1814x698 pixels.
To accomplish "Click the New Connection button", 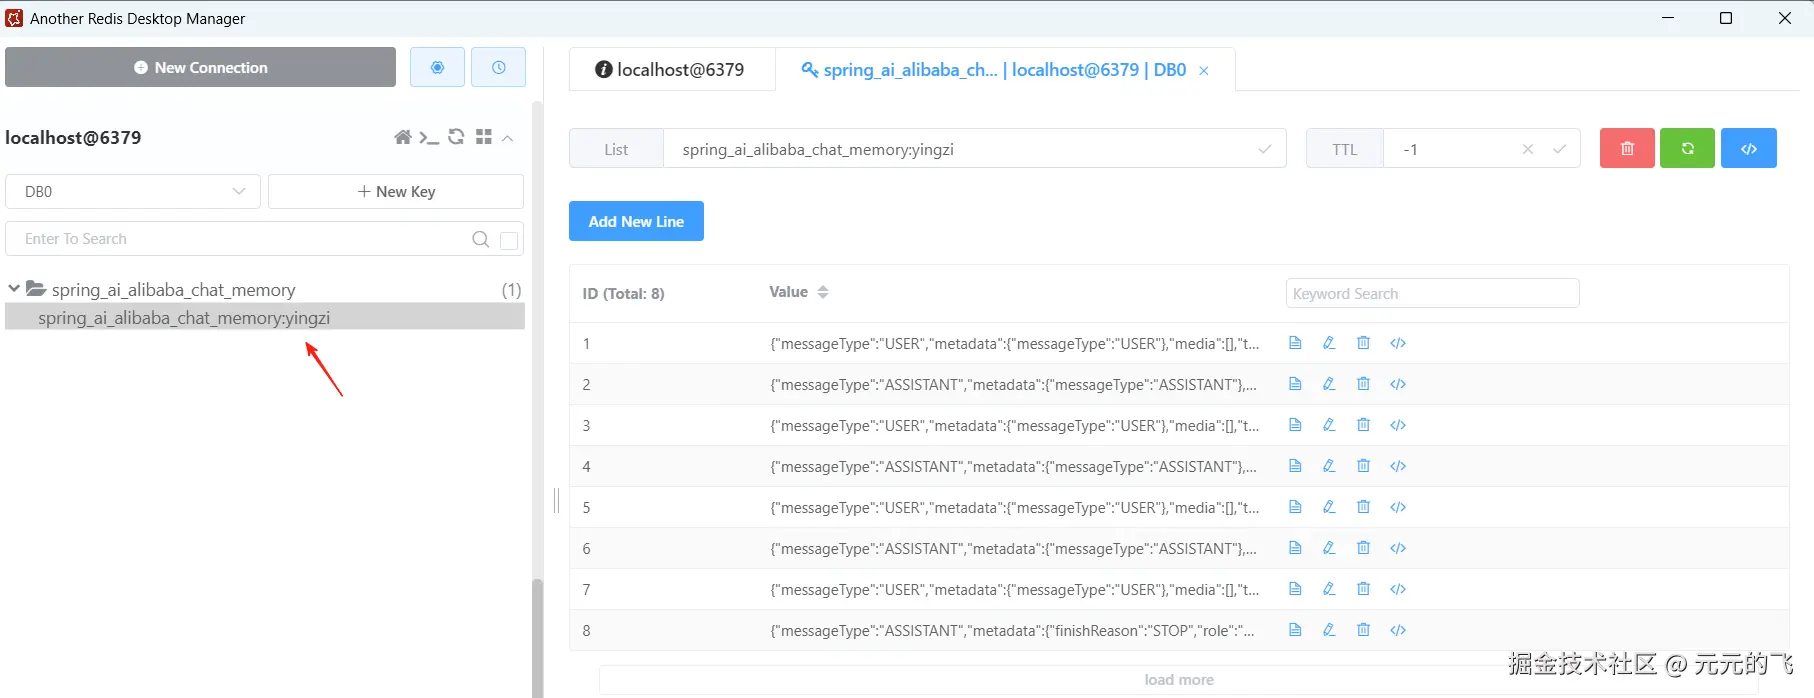I will pos(200,67).
